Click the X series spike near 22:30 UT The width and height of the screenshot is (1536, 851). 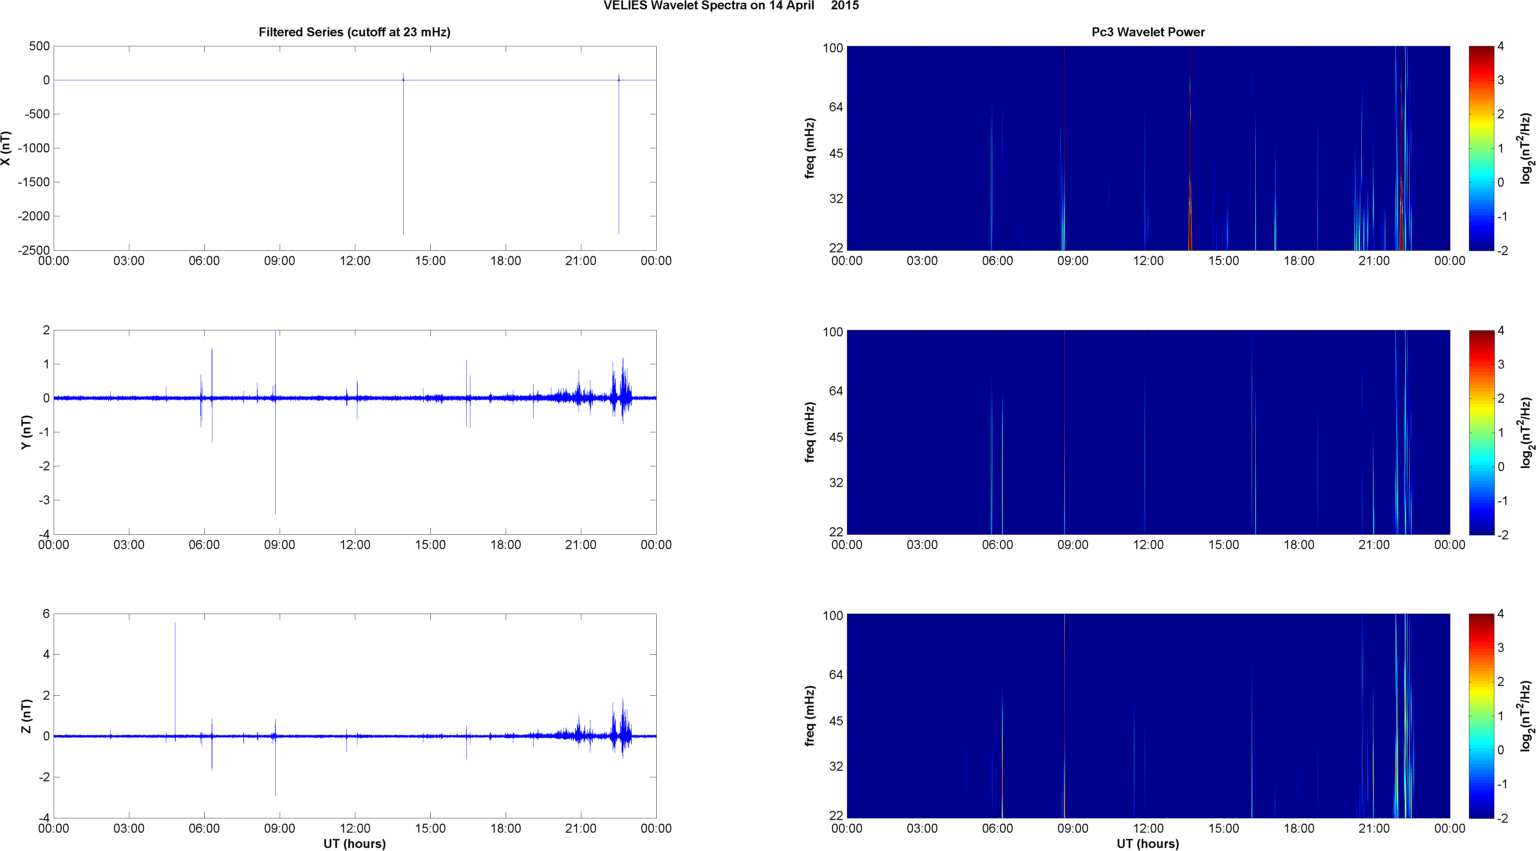point(619,155)
